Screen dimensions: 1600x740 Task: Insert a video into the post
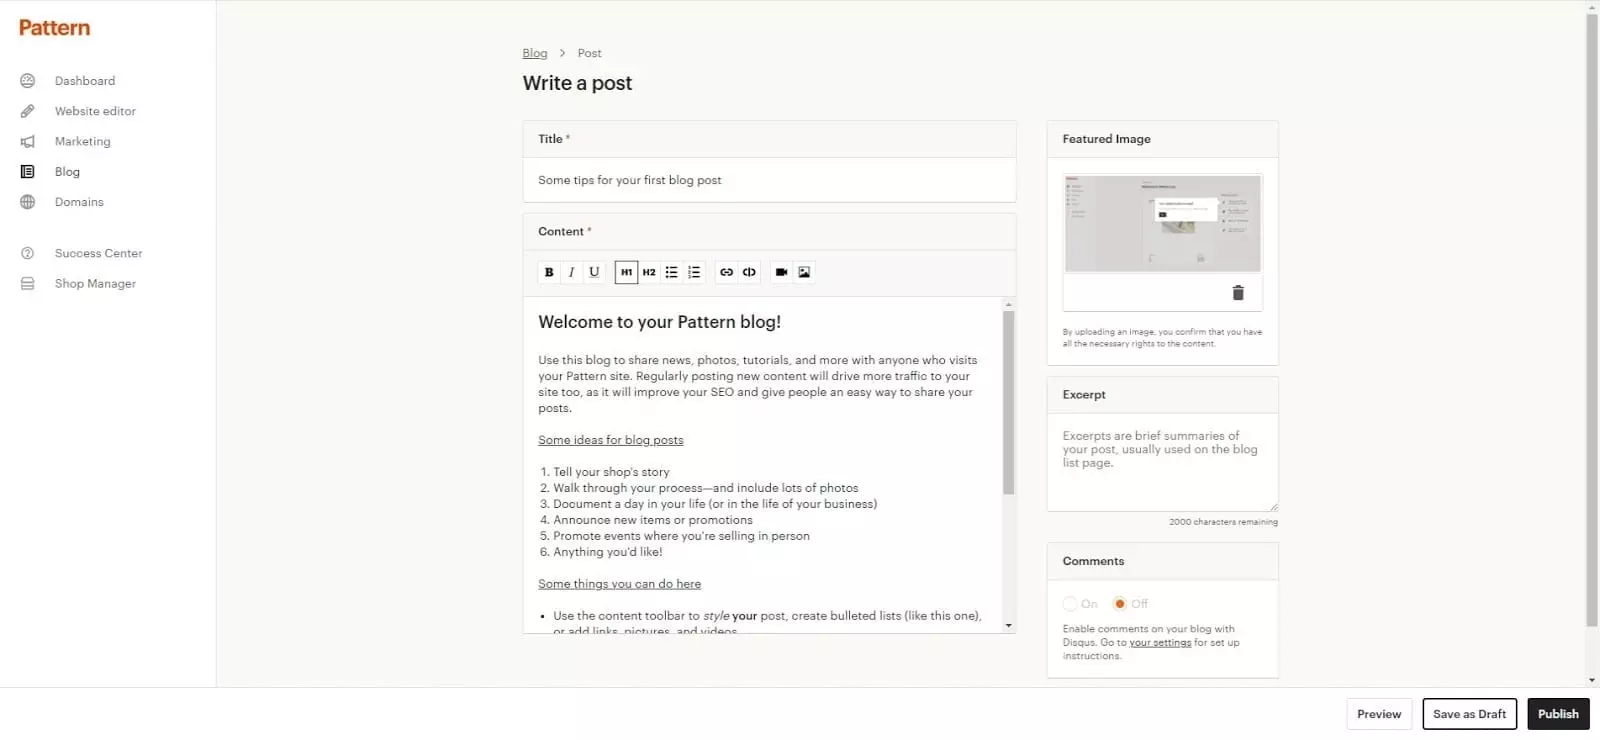pos(781,271)
